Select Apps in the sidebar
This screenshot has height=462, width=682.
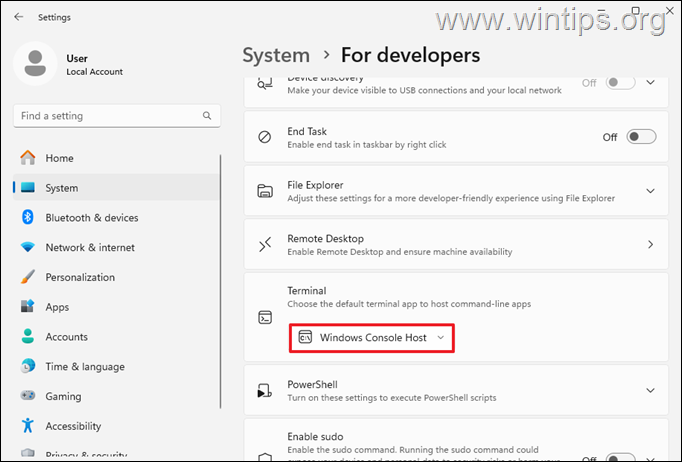[117, 307]
